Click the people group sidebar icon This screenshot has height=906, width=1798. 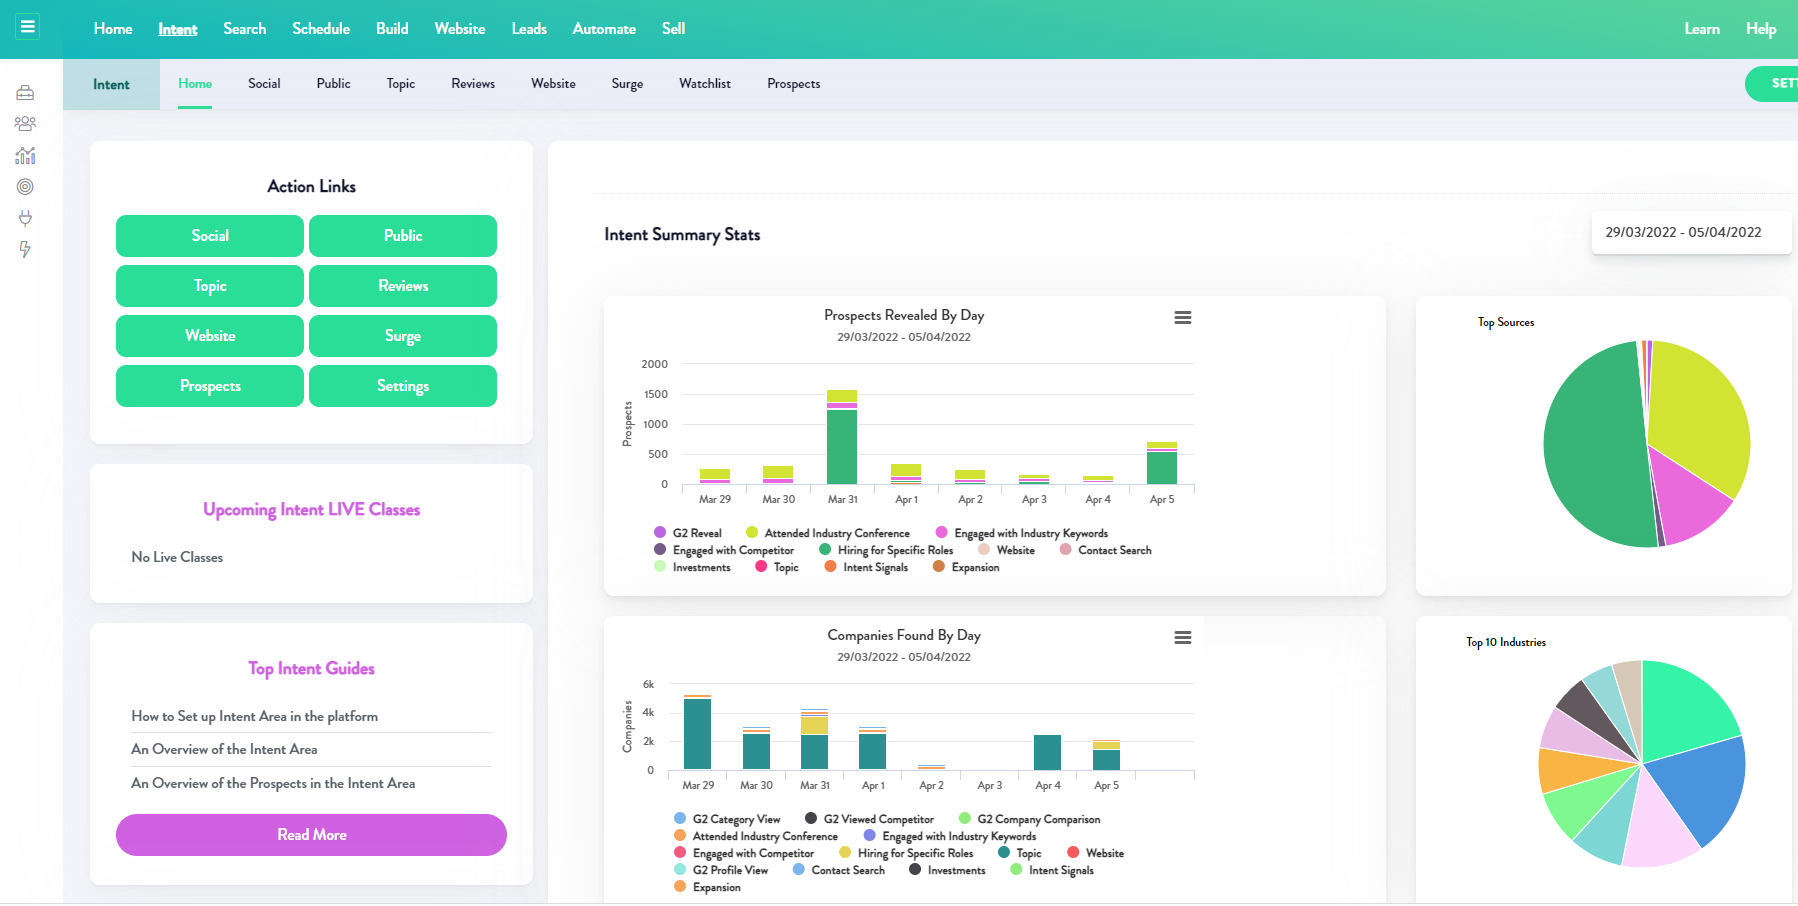[25, 124]
